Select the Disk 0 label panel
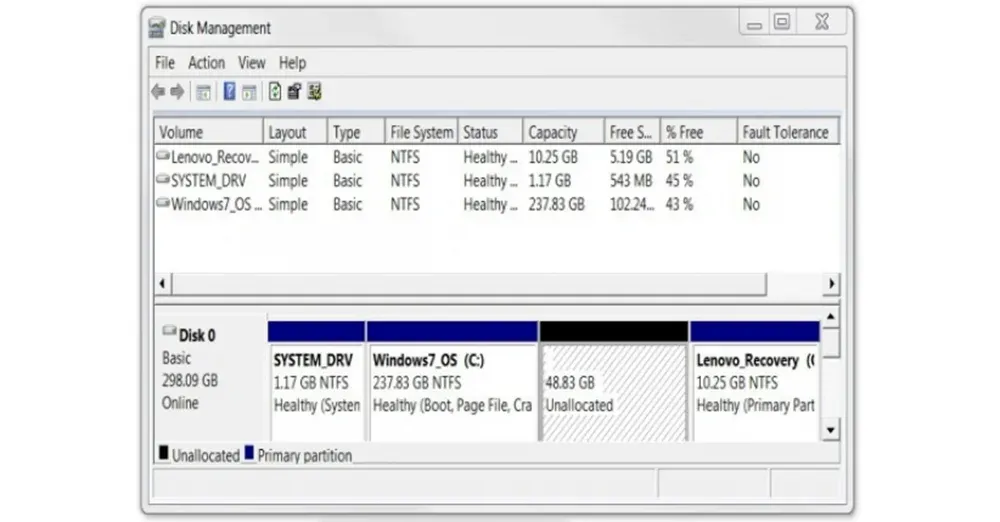The image size is (1000, 522). (210, 378)
